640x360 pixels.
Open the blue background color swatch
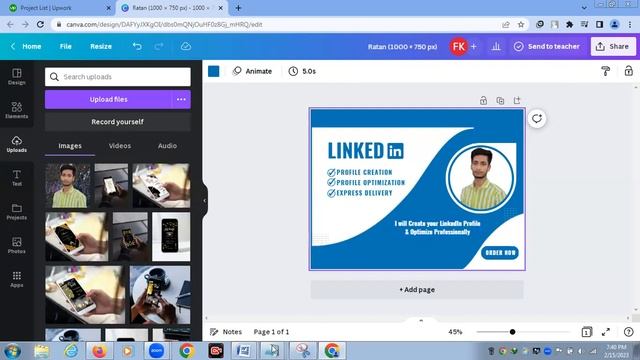pyautogui.click(x=213, y=71)
